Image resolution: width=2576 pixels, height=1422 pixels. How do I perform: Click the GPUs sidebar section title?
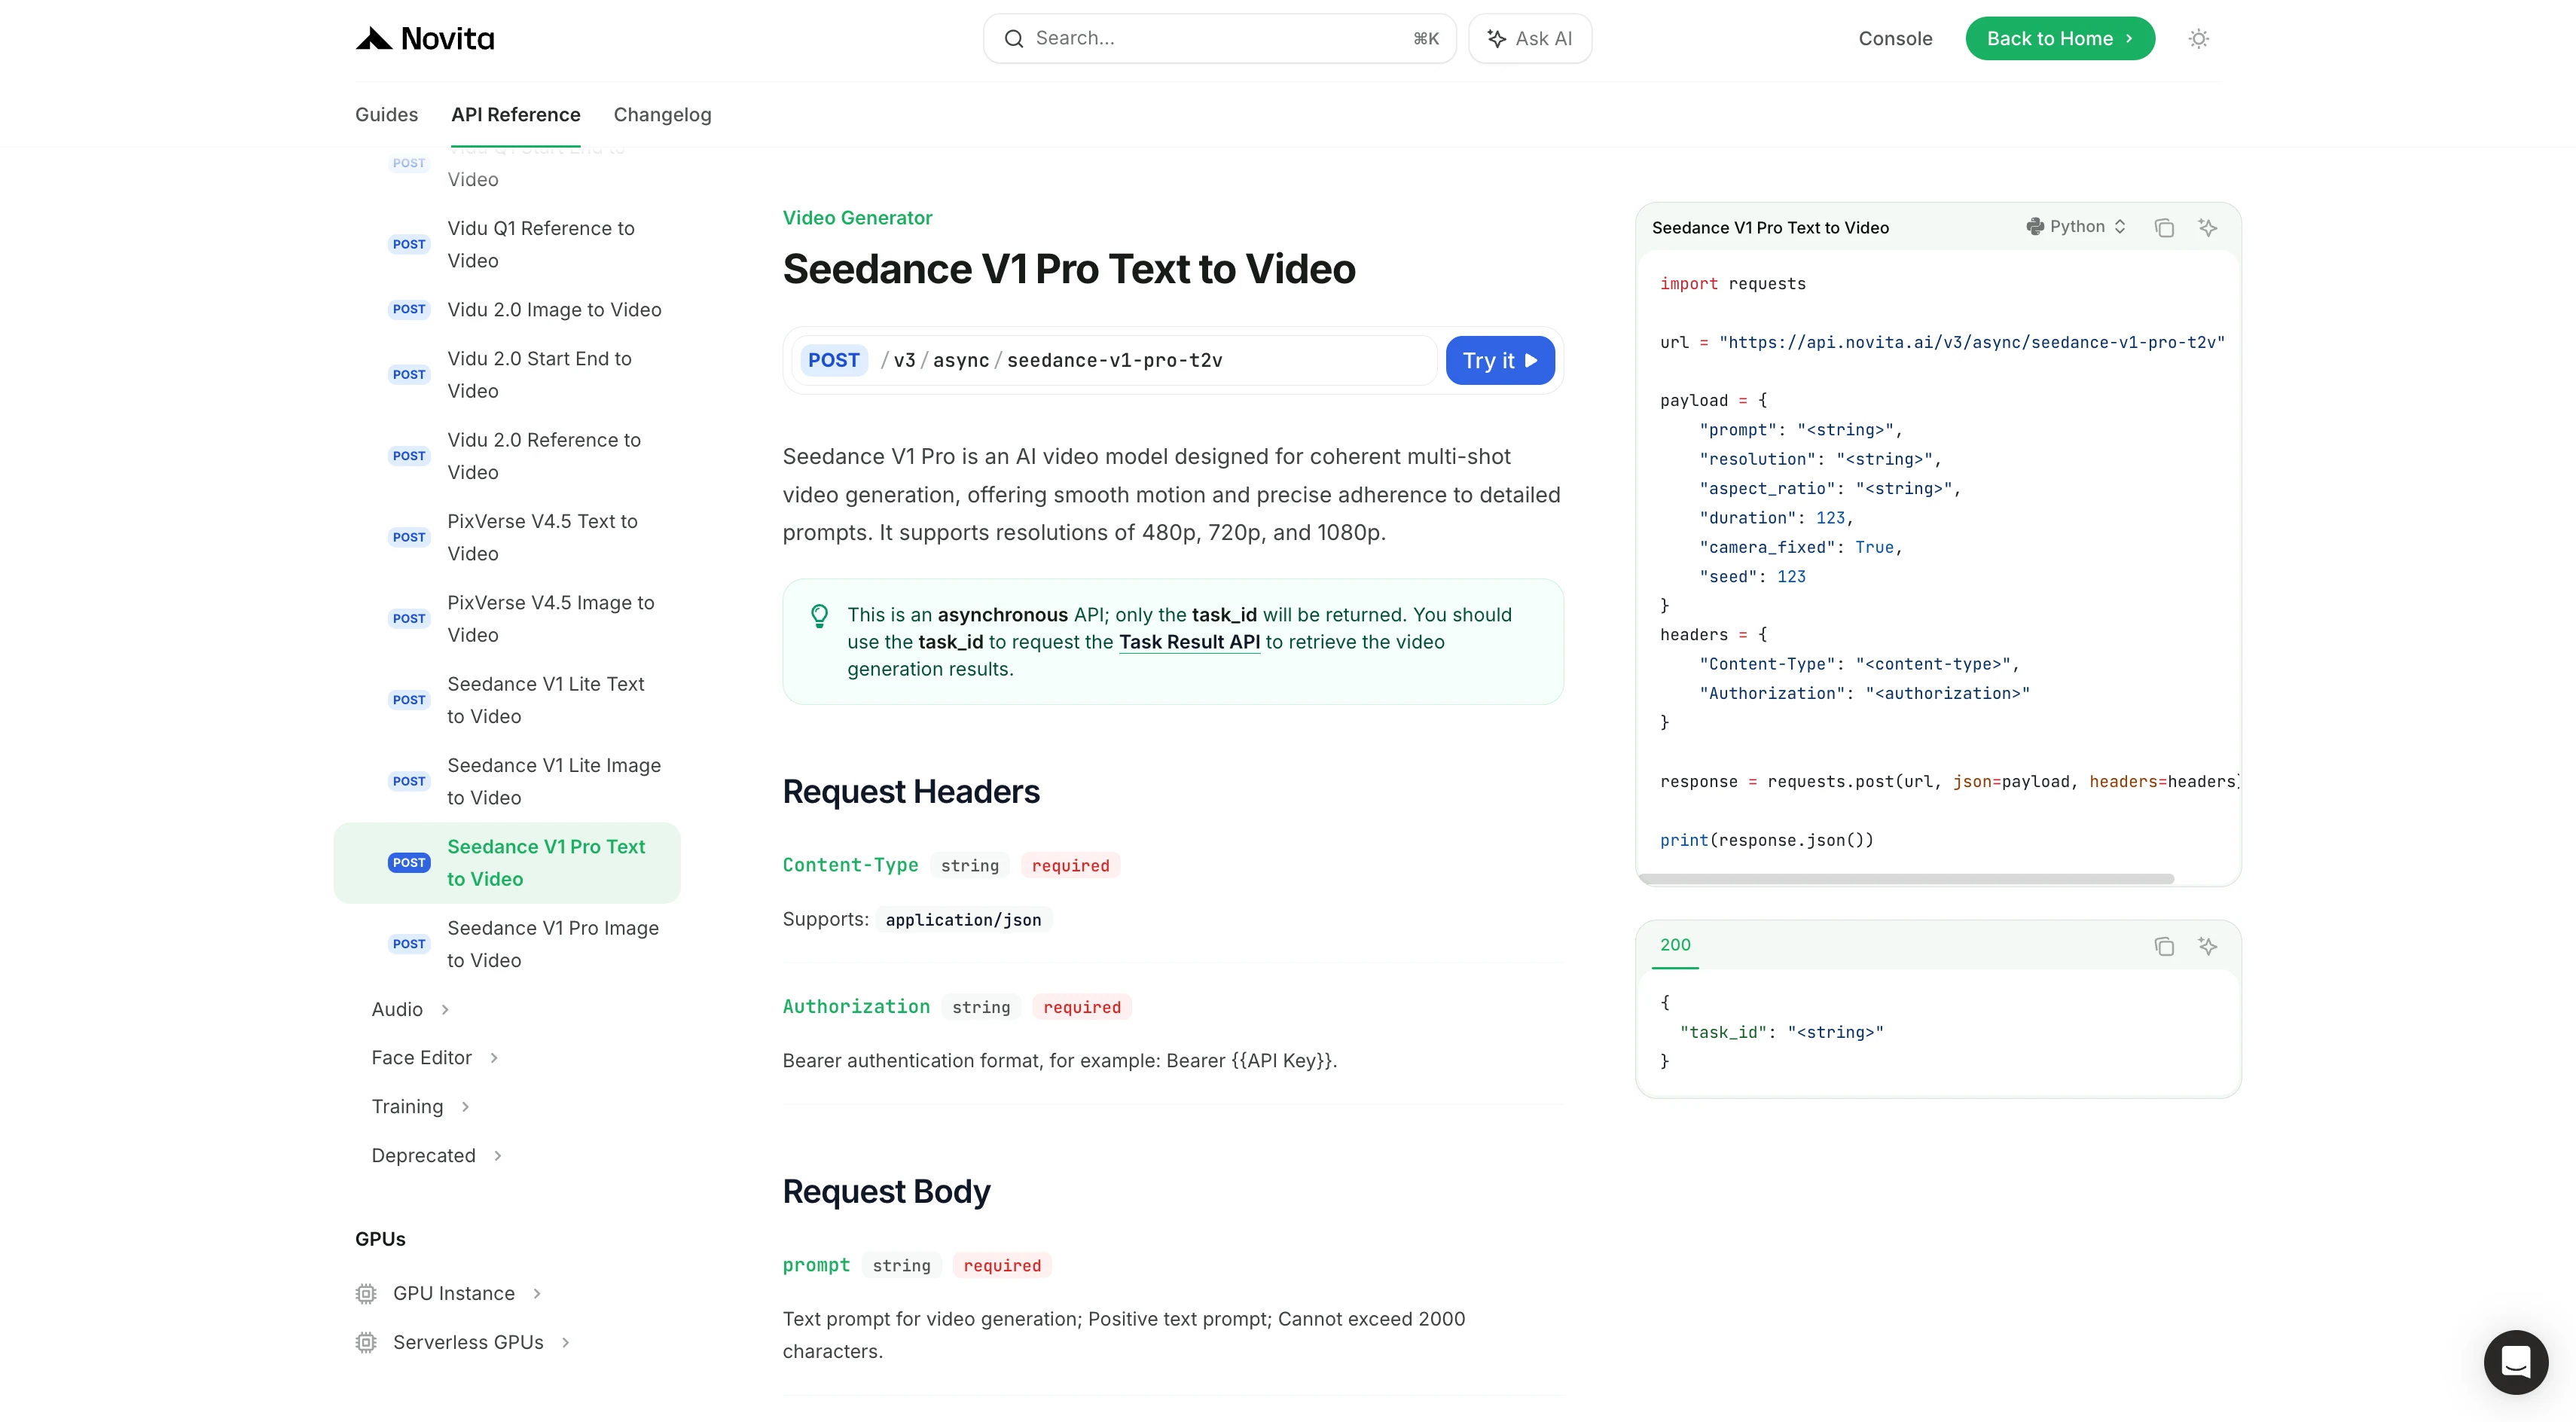pos(380,1240)
